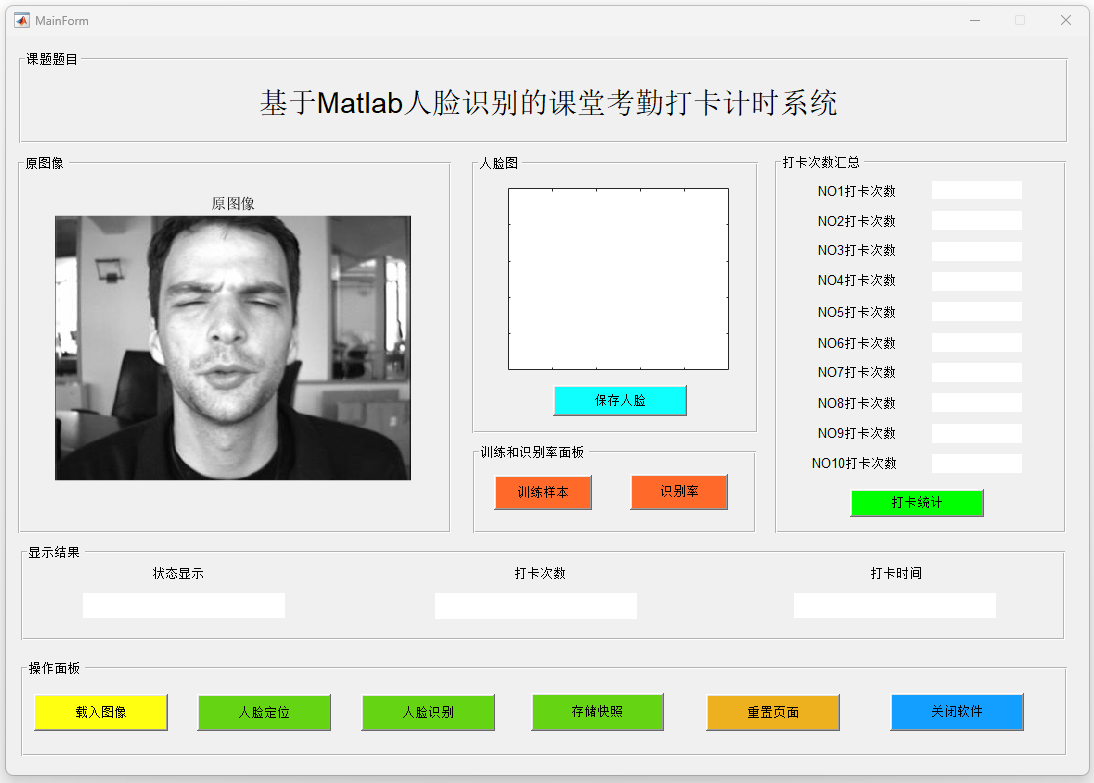Viewport: 1094px width, 783px height.
Task: Close software via 关闭软件 button
Action: pos(957,711)
